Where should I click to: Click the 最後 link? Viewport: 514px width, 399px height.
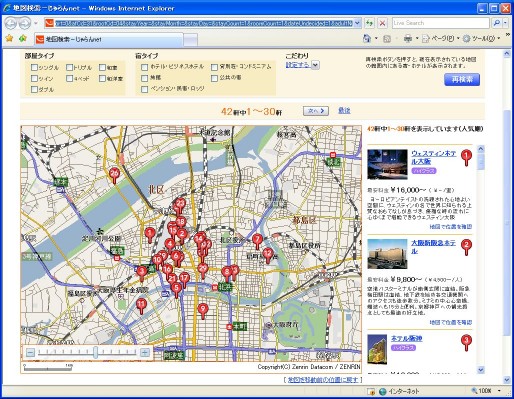click(344, 110)
